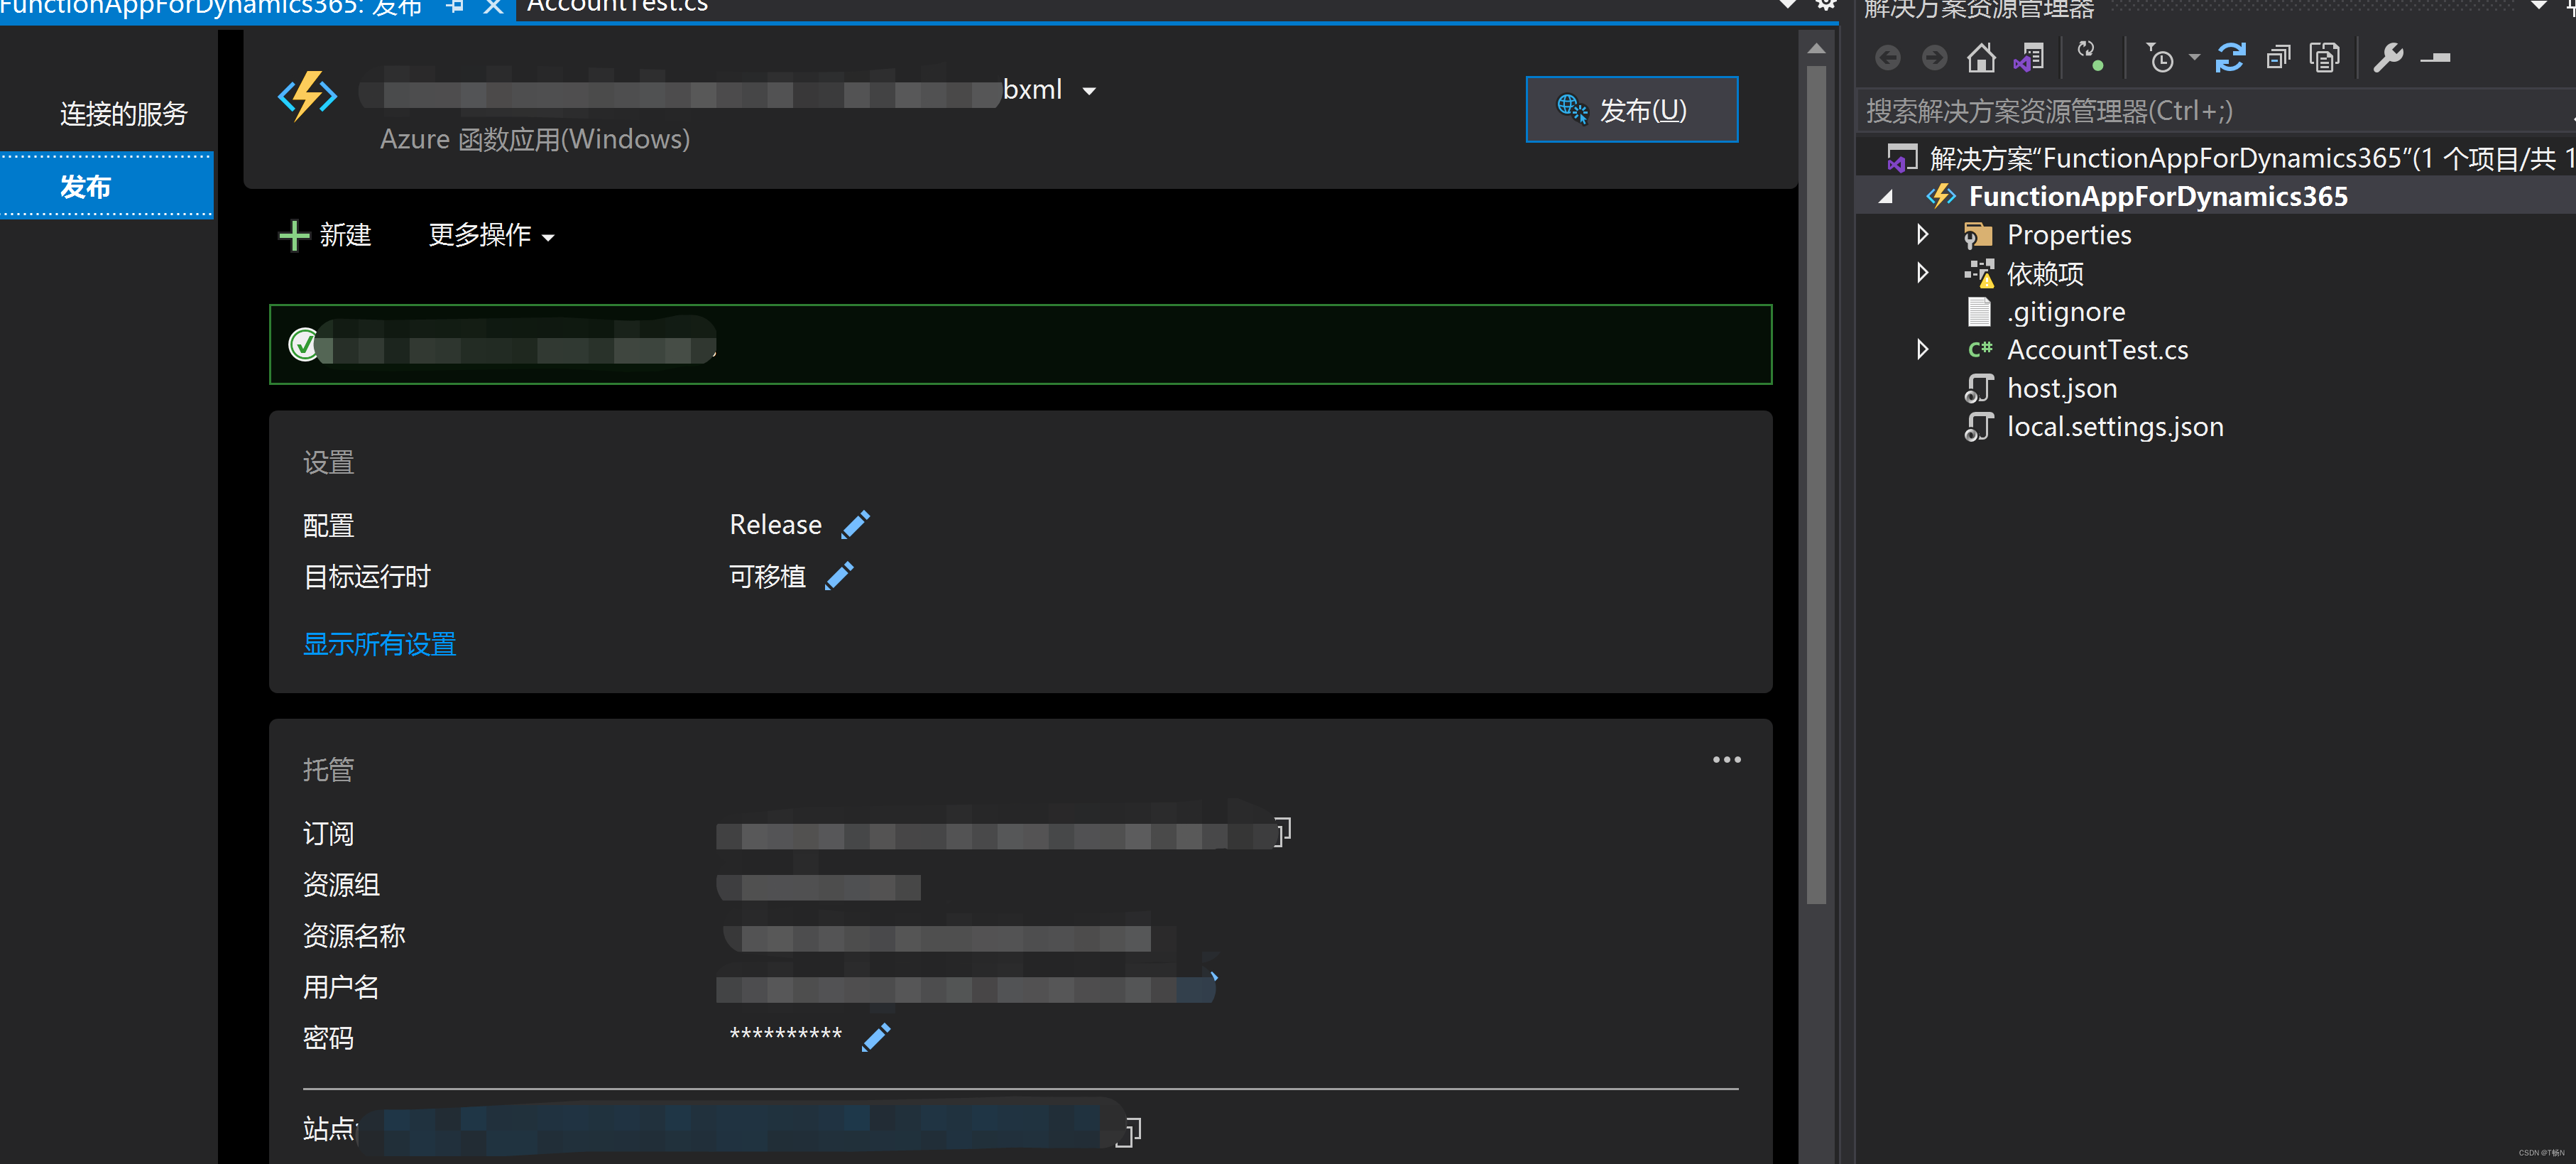Image resolution: width=2576 pixels, height=1164 pixels.
Task: Select host.json in Solution Explorer
Action: pos(2061,388)
